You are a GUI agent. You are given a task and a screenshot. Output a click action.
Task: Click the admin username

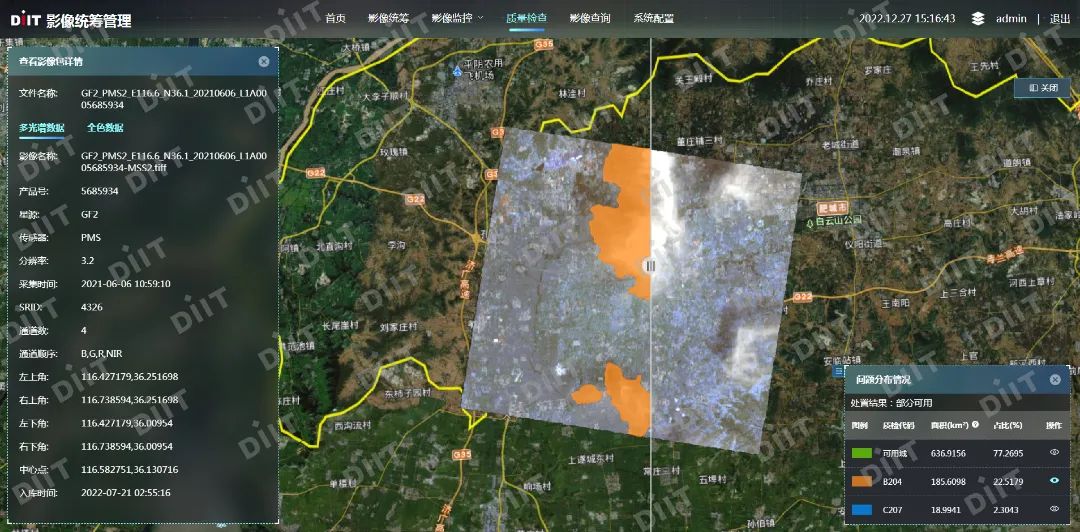coord(1011,19)
